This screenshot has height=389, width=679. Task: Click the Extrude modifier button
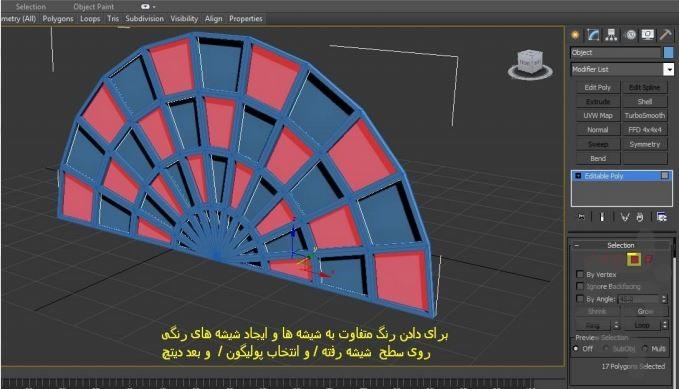pyautogui.click(x=598, y=101)
